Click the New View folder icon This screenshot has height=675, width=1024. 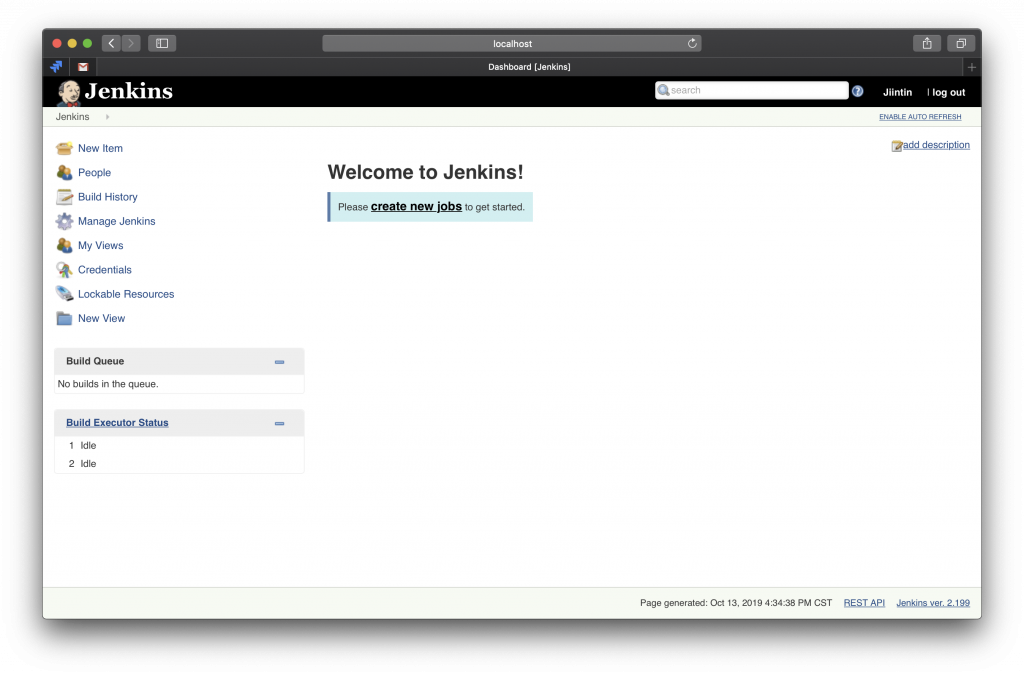64,319
